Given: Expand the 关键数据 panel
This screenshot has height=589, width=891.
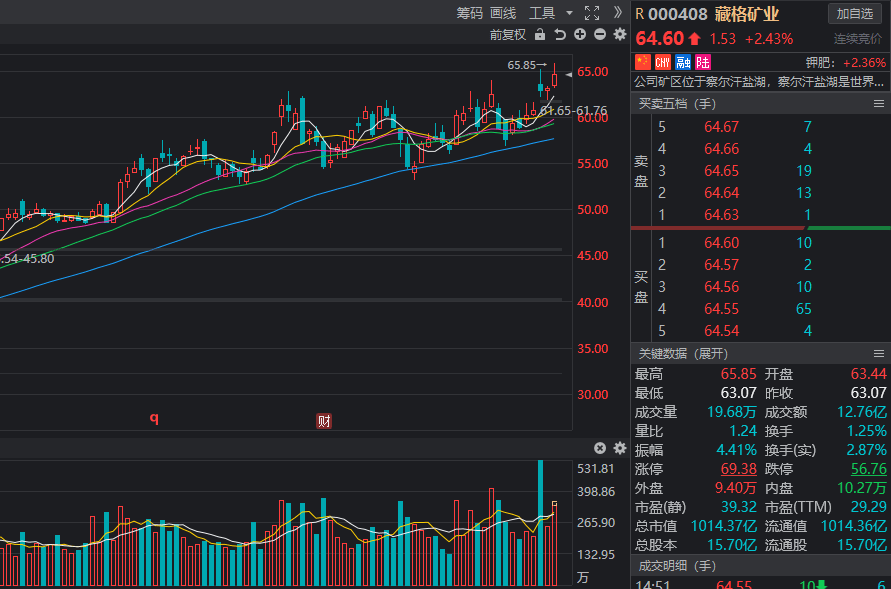Looking at the screenshot, I should pos(684,354).
